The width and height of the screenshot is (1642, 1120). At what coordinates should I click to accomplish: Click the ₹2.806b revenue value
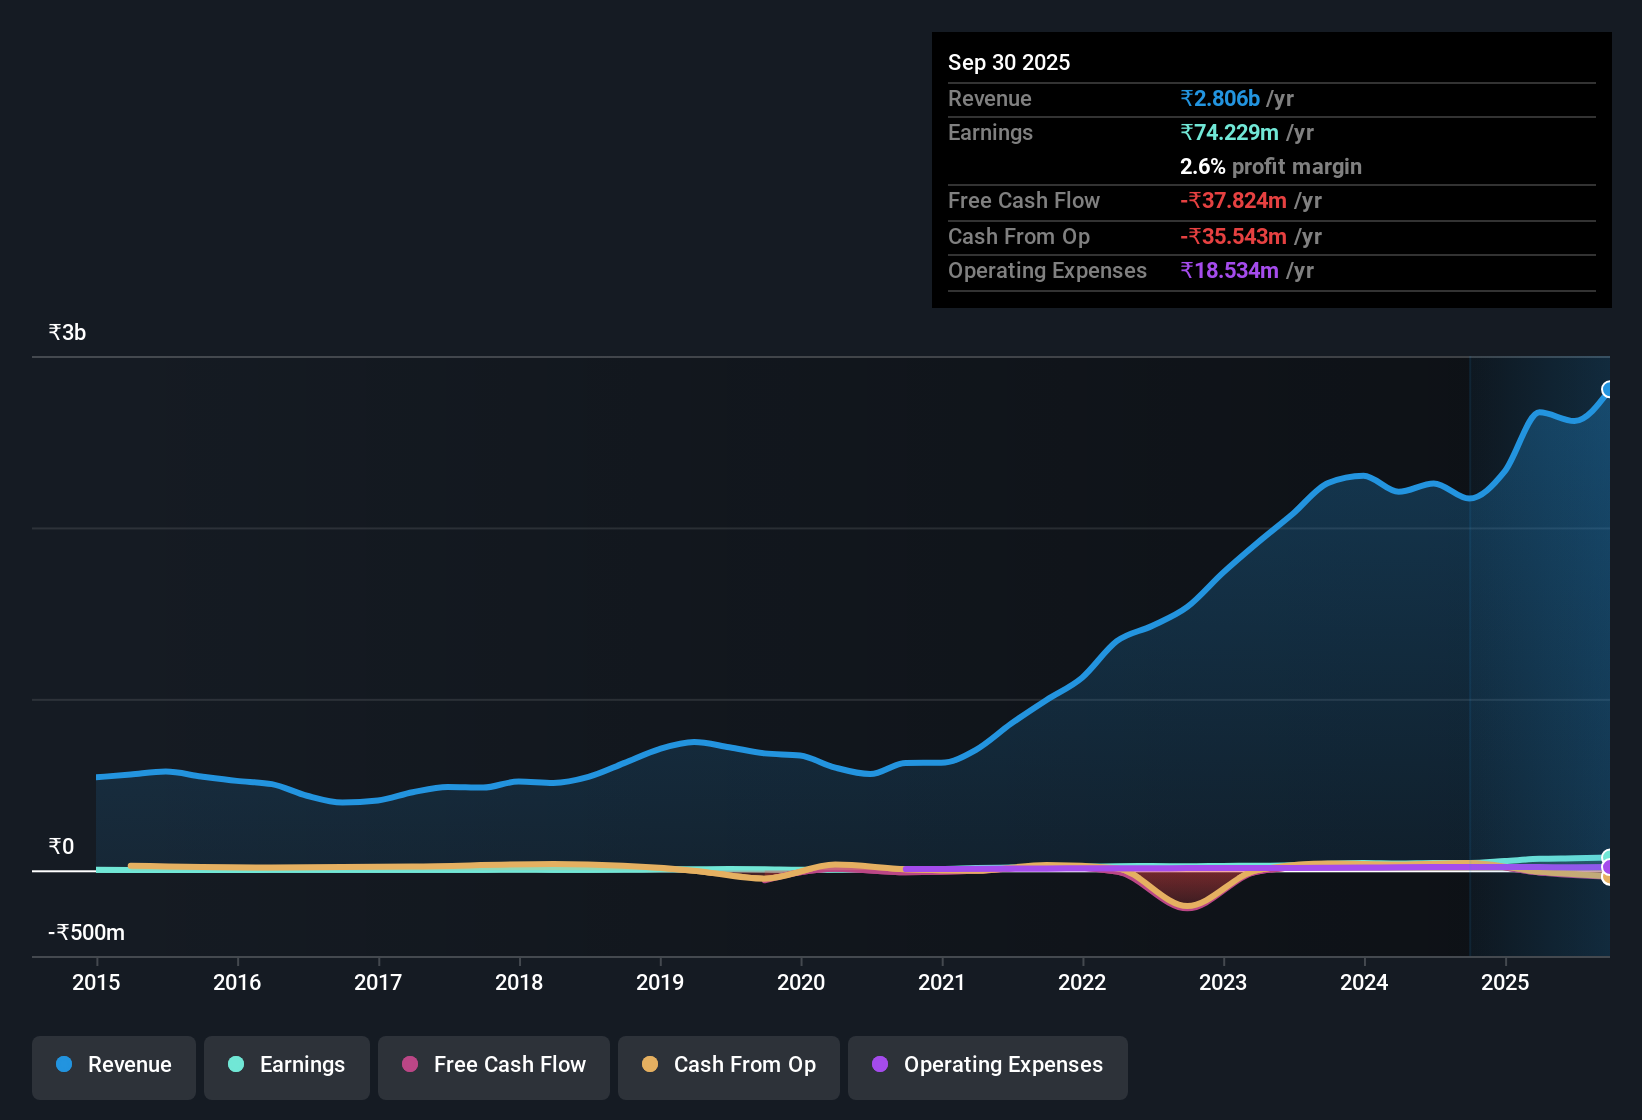tap(1219, 98)
